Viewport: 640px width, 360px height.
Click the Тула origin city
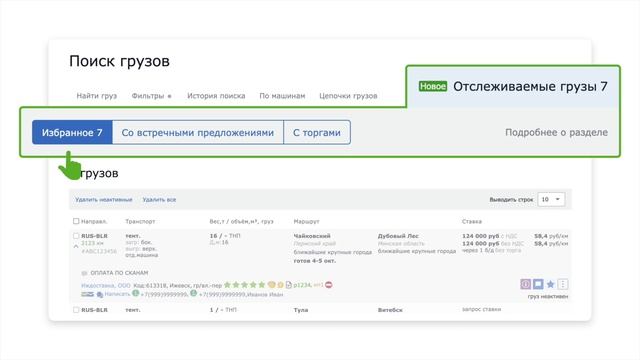301,310
